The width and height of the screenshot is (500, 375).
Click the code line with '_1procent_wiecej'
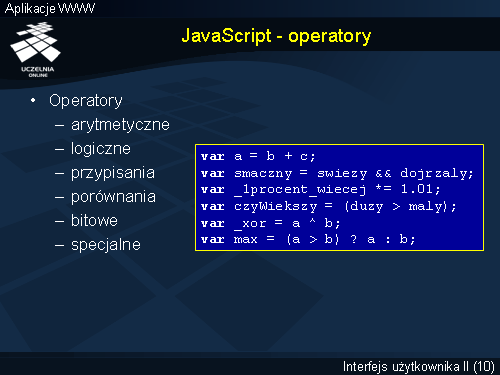321,190
